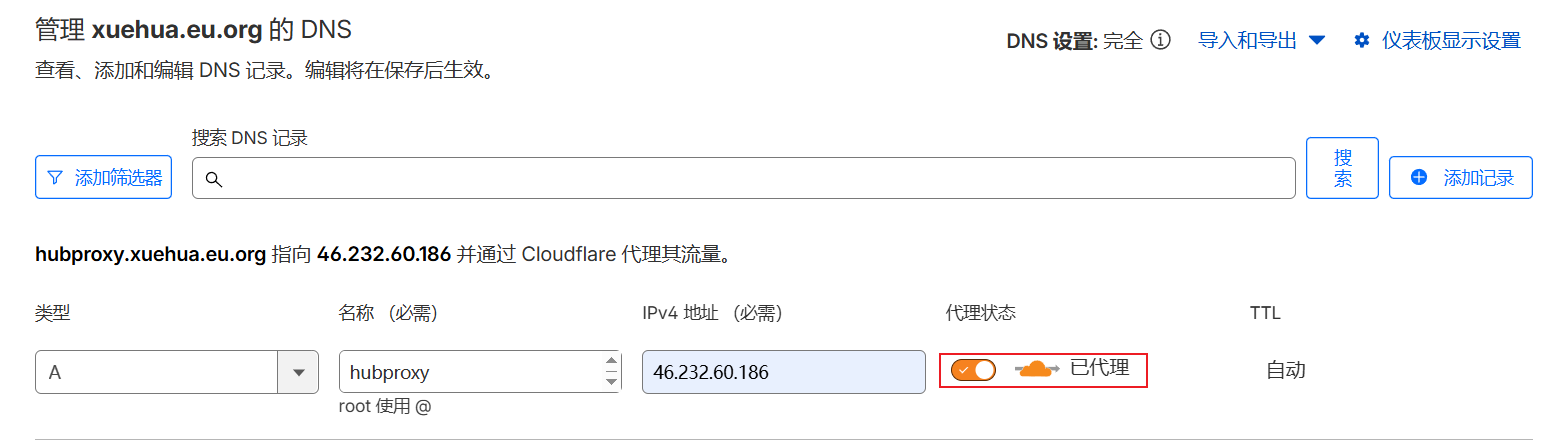Screen dimensions: 1566x447
Task: Click the up arrow in the name field
Action: pos(611,362)
